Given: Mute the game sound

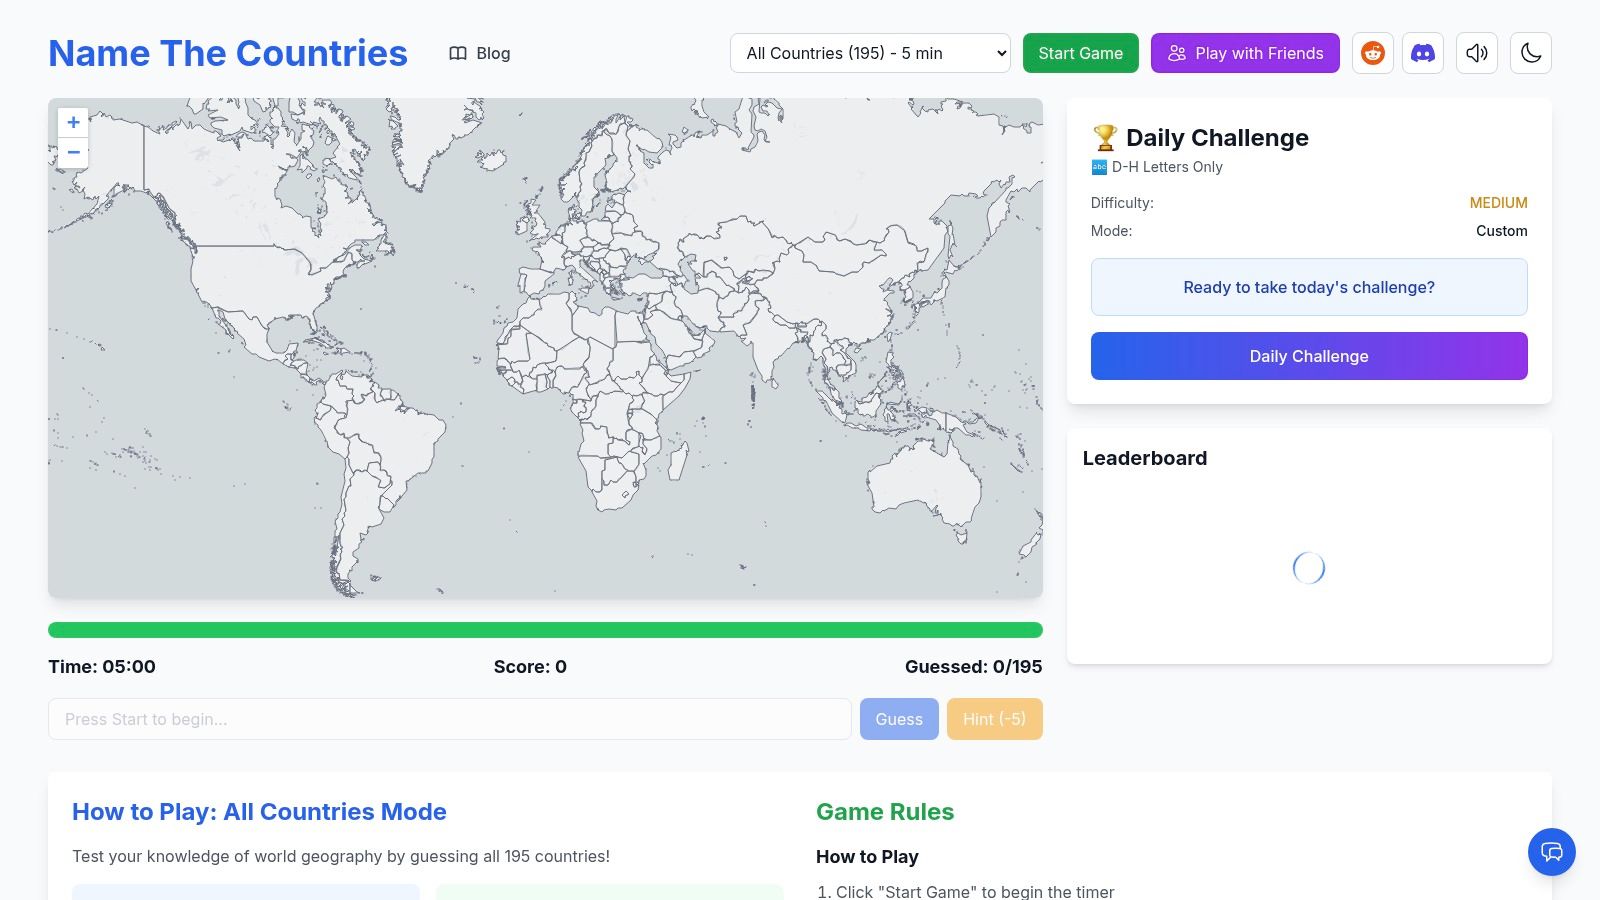Looking at the screenshot, I should pos(1476,53).
